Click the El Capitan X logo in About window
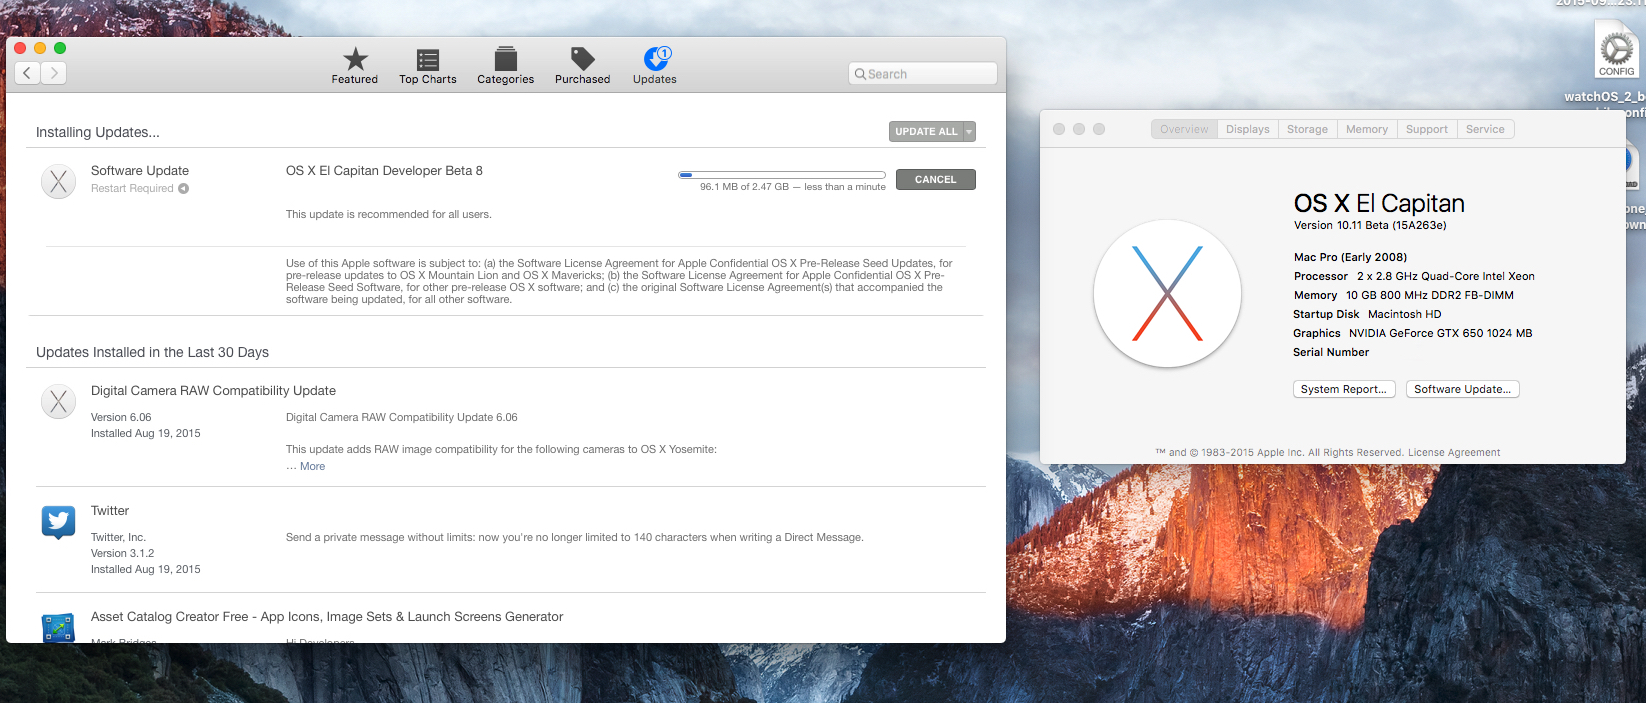Viewport: 1646px width, 703px height. coord(1167,294)
